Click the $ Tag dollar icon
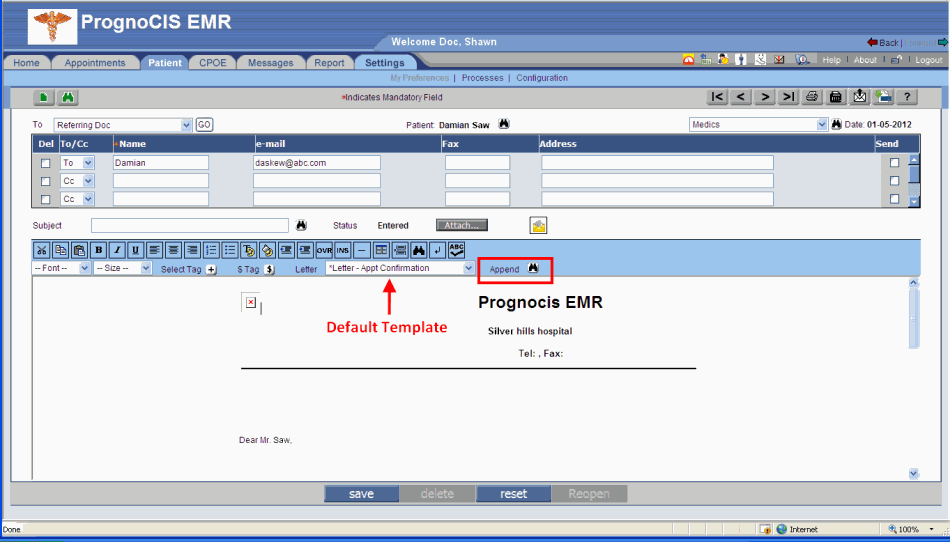This screenshot has height=542, width=950. click(x=270, y=270)
